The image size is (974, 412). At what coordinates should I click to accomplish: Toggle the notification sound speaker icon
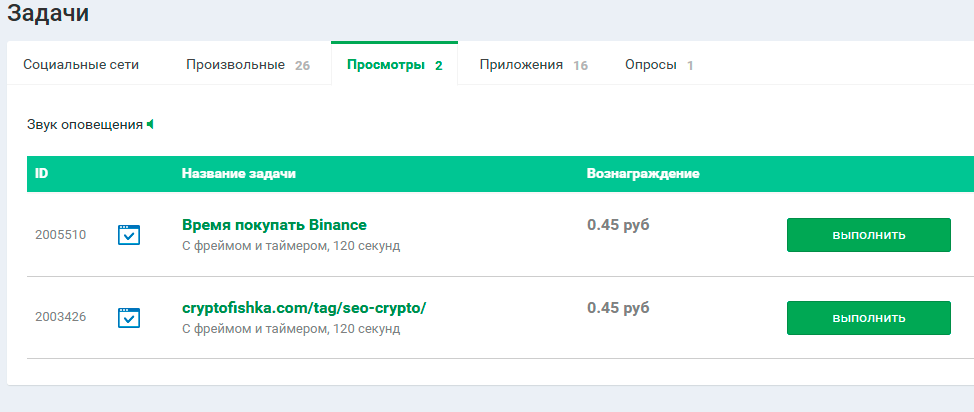coord(150,125)
